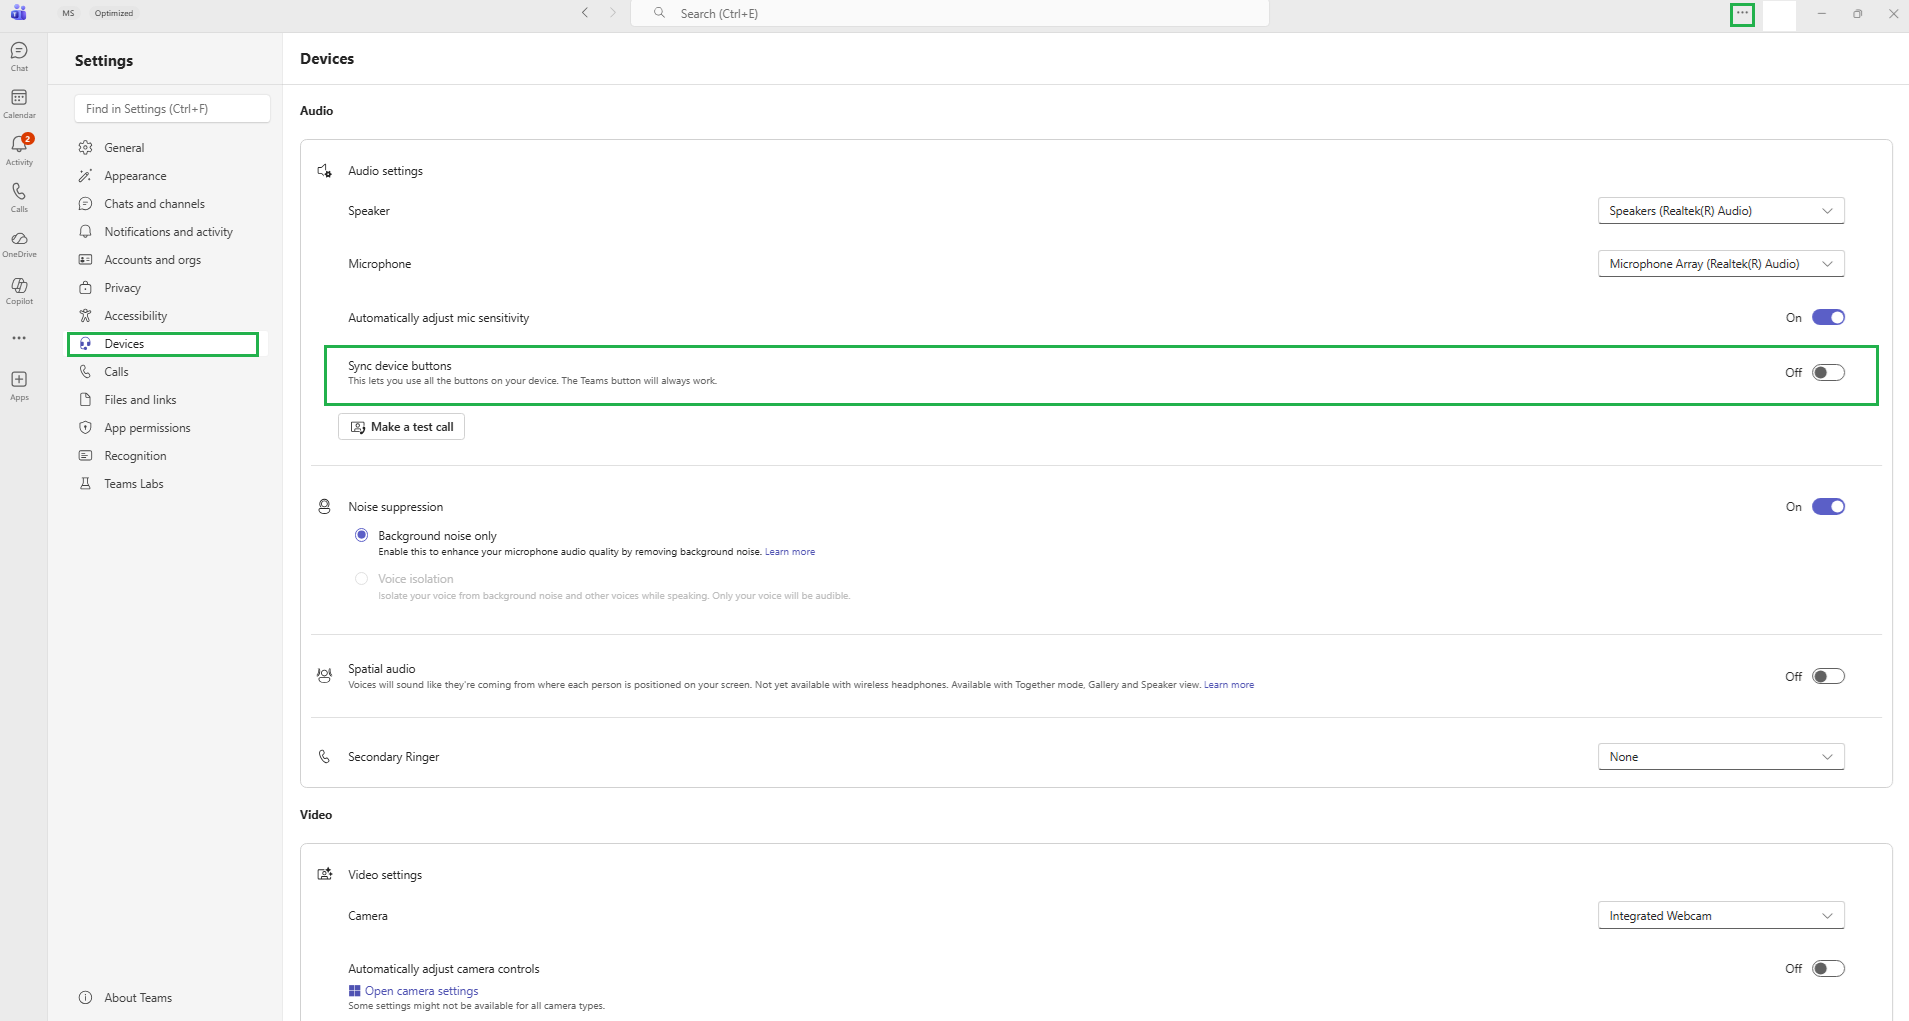Show more apps ellipsis in app rail
The height and width of the screenshot is (1021, 1909).
click(19, 338)
